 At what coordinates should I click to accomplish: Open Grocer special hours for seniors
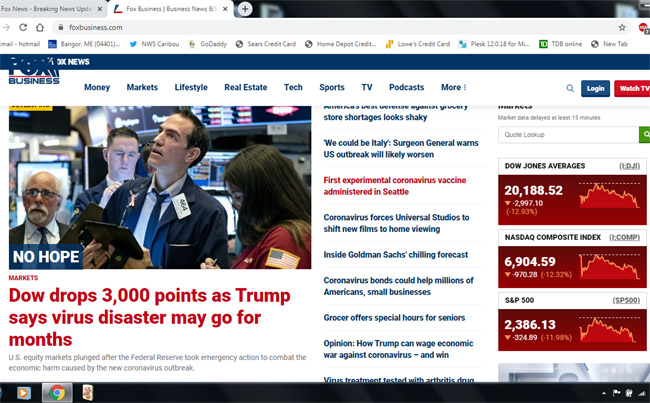click(394, 318)
